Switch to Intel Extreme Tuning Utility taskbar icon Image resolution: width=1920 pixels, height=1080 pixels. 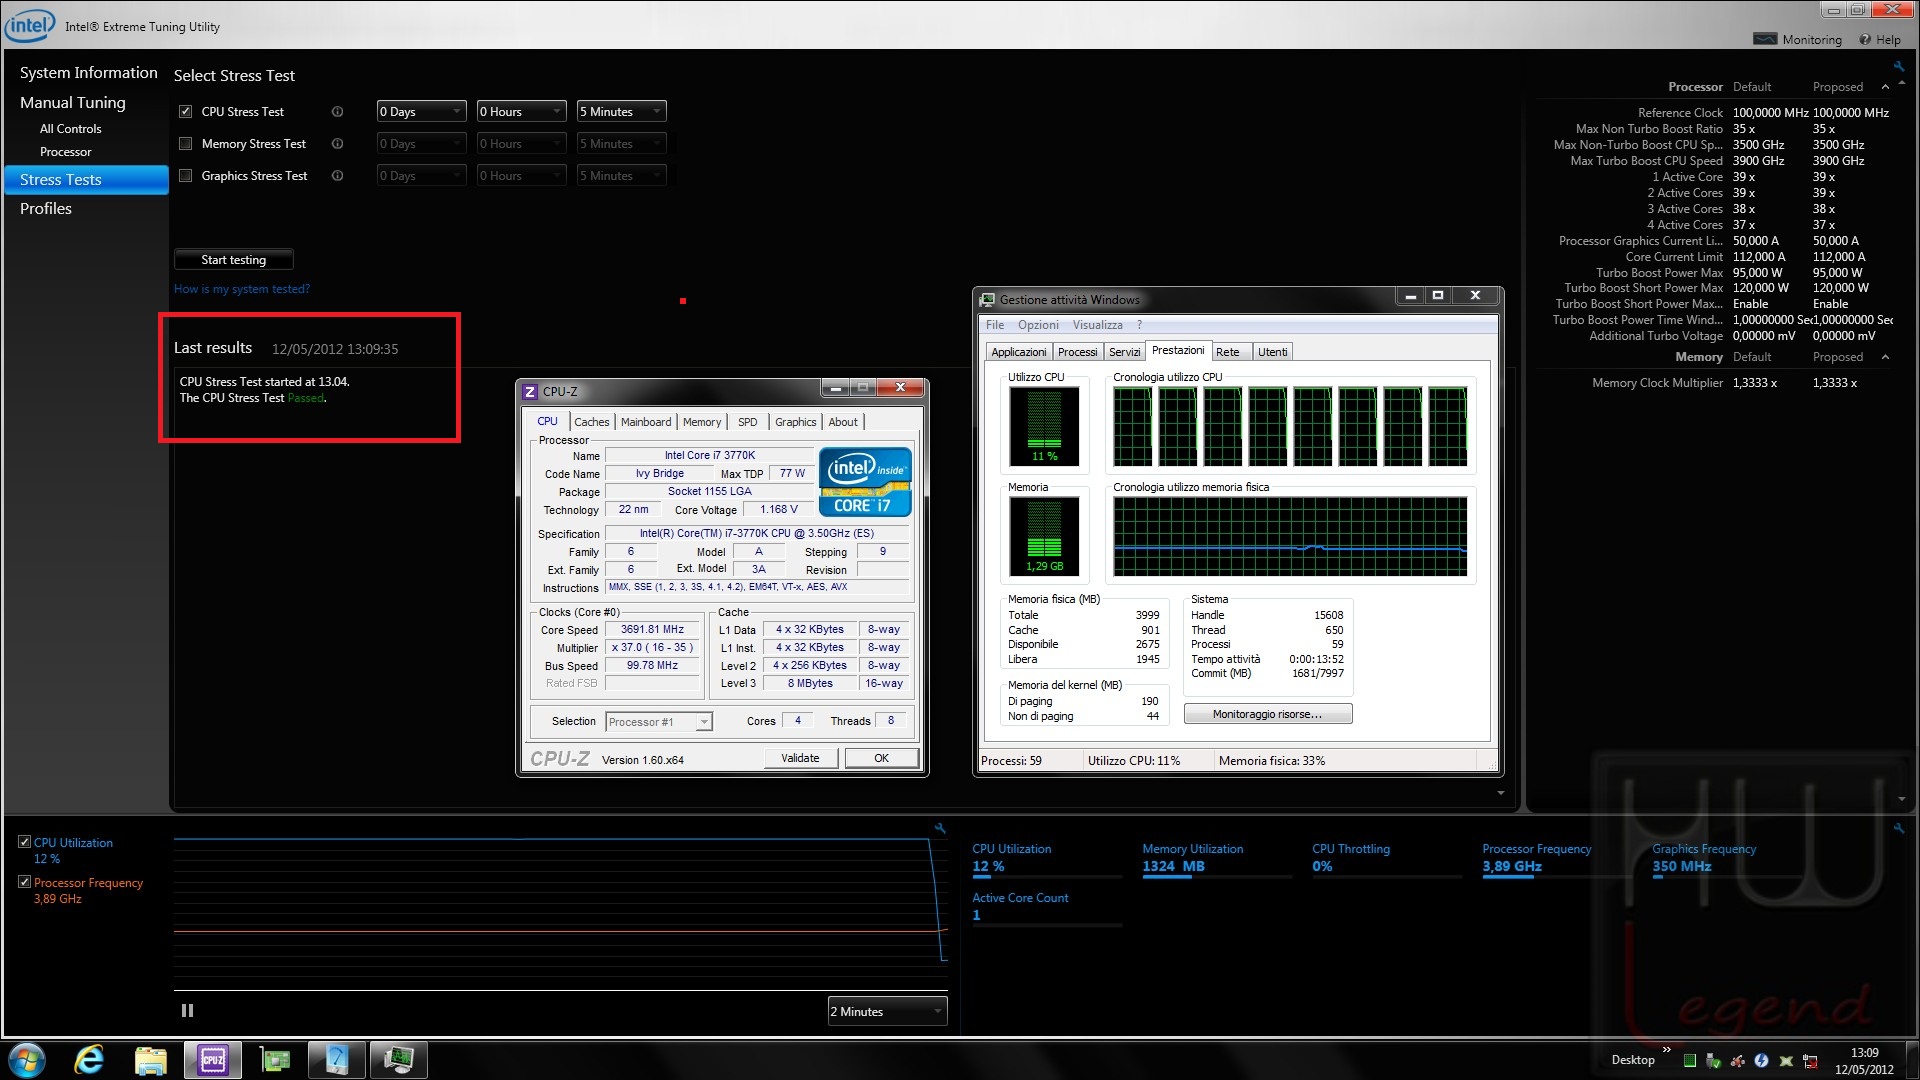pos(336,1060)
